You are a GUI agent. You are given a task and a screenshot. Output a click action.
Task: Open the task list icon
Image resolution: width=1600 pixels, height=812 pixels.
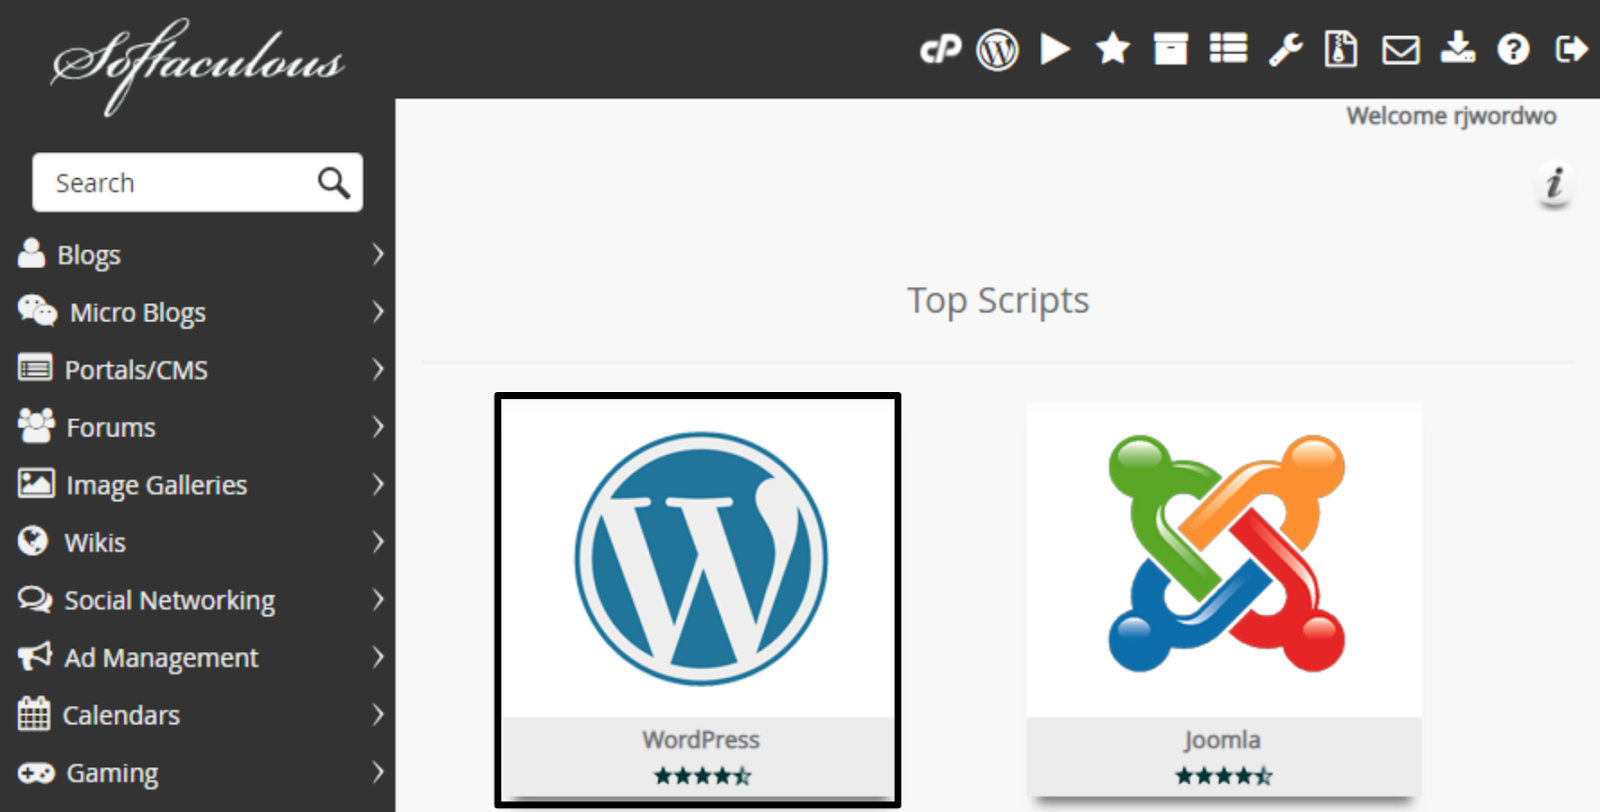click(1228, 49)
